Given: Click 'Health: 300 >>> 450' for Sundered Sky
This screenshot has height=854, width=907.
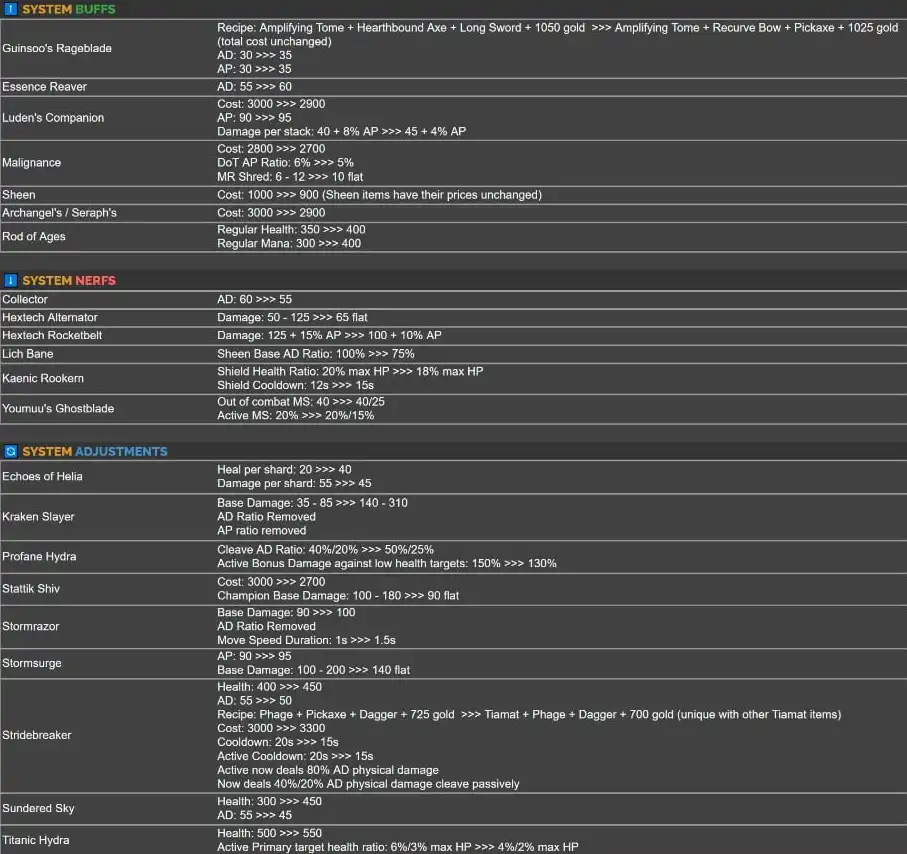Looking at the screenshot, I should 269,801.
